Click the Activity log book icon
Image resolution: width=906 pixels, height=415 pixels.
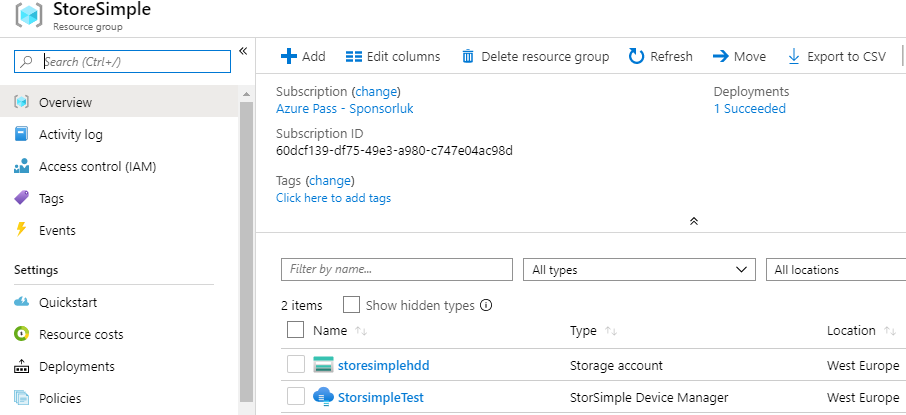tap(21, 134)
